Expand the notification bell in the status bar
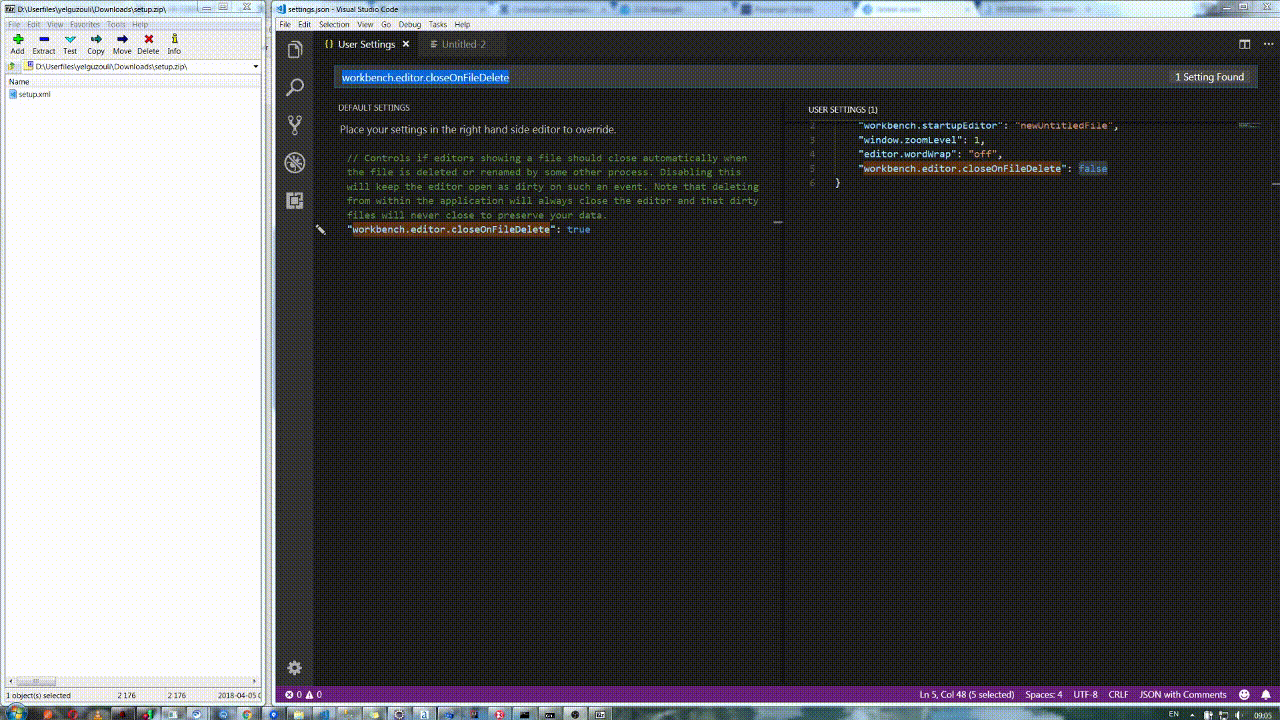The width and height of the screenshot is (1280, 720). click(x=1264, y=694)
